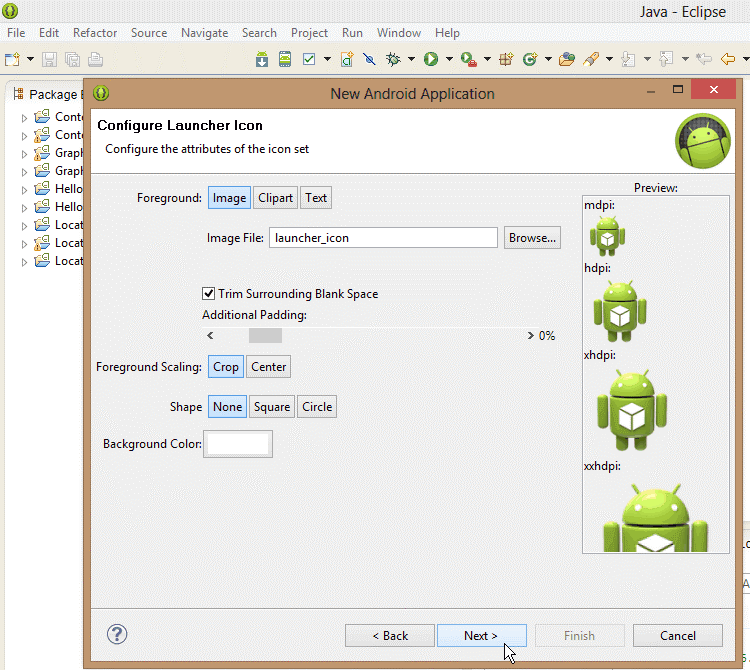The height and width of the screenshot is (670, 750).
Task: Click the Android SDK Manager toolbar icon
Action: click(x=262, y=59)
